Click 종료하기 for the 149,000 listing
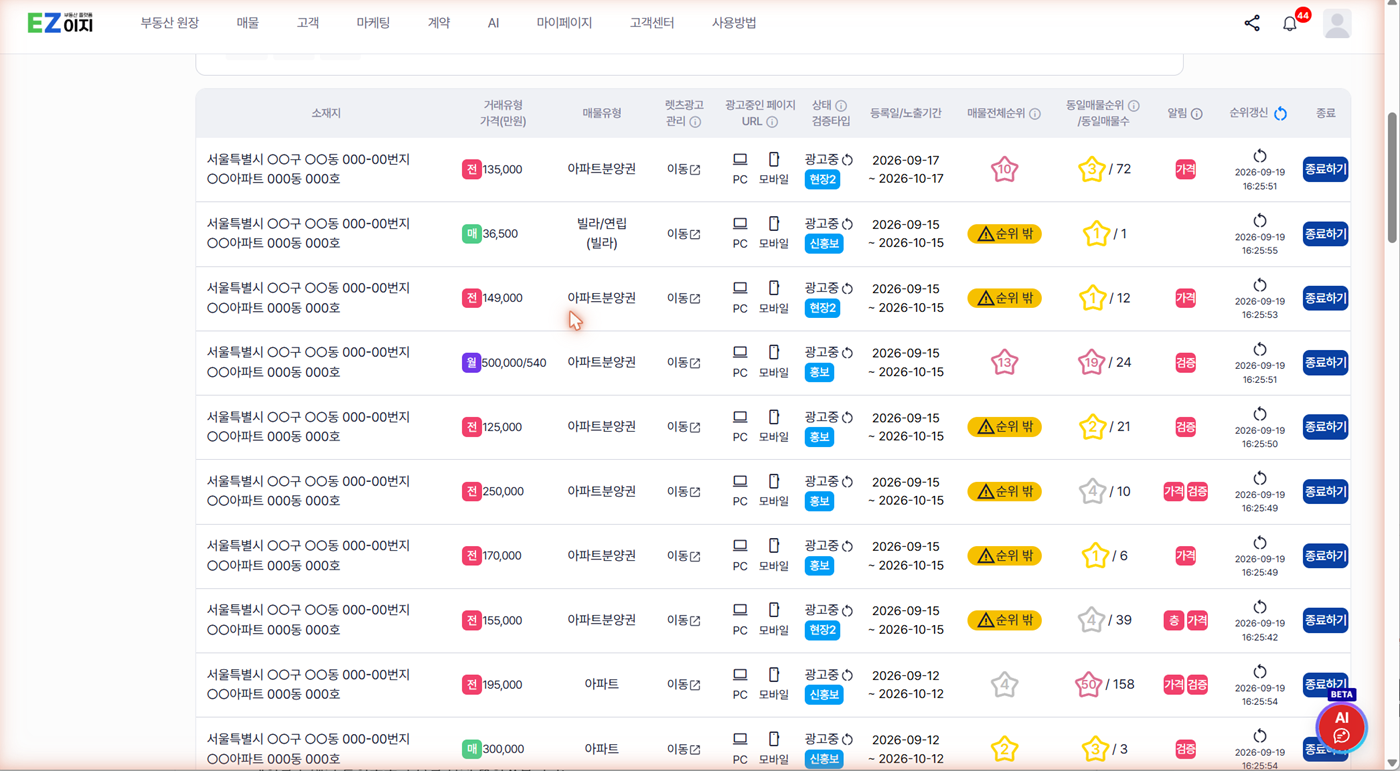Image resolution: width=1400 pixels, height=771 pixels. (x=1325, y=298)
